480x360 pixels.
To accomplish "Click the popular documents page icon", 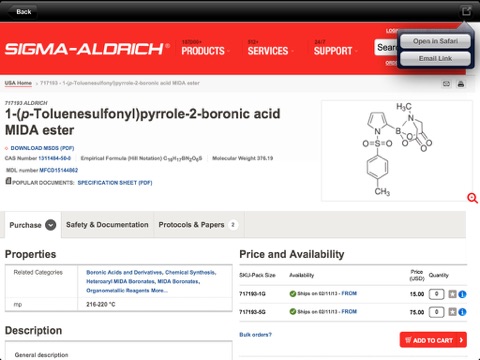I will (x=8, y=181).
